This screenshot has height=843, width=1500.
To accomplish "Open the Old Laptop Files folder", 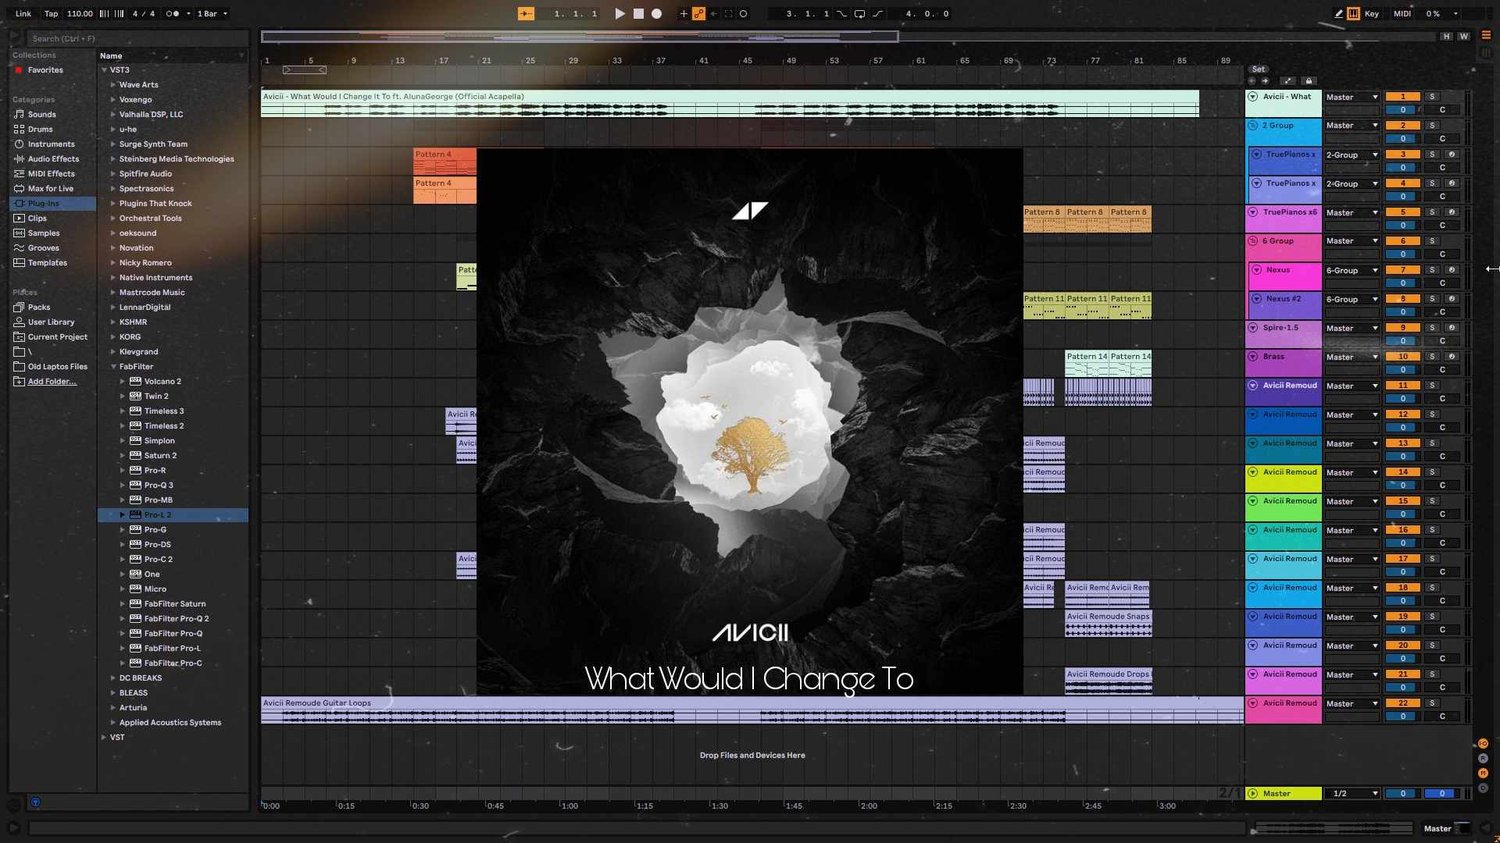I will (57, 367).
